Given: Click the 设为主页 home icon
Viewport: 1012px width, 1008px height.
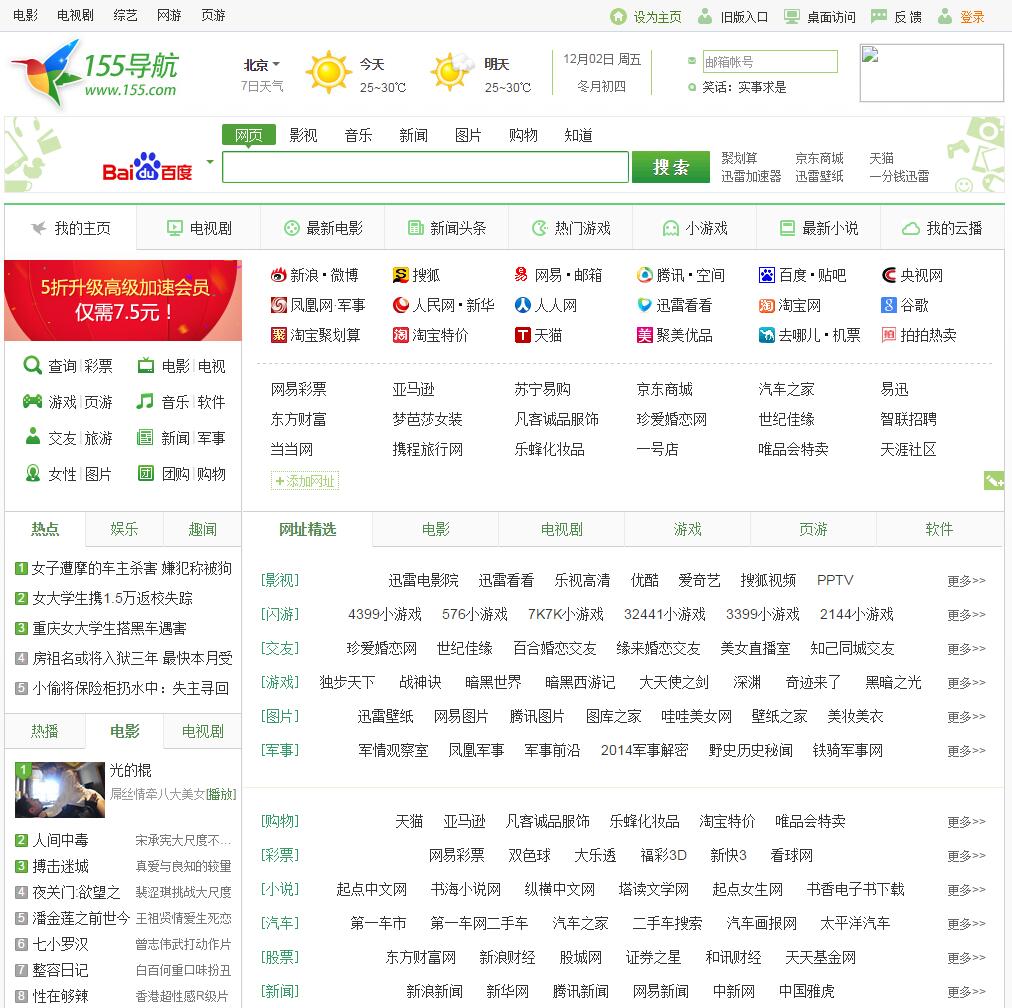Looking at the screenshot, I should [618, 17].
